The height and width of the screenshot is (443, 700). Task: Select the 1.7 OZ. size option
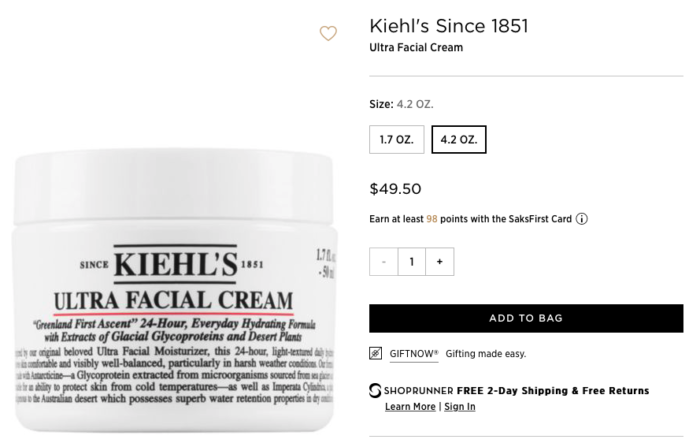[x=396, y=139]
